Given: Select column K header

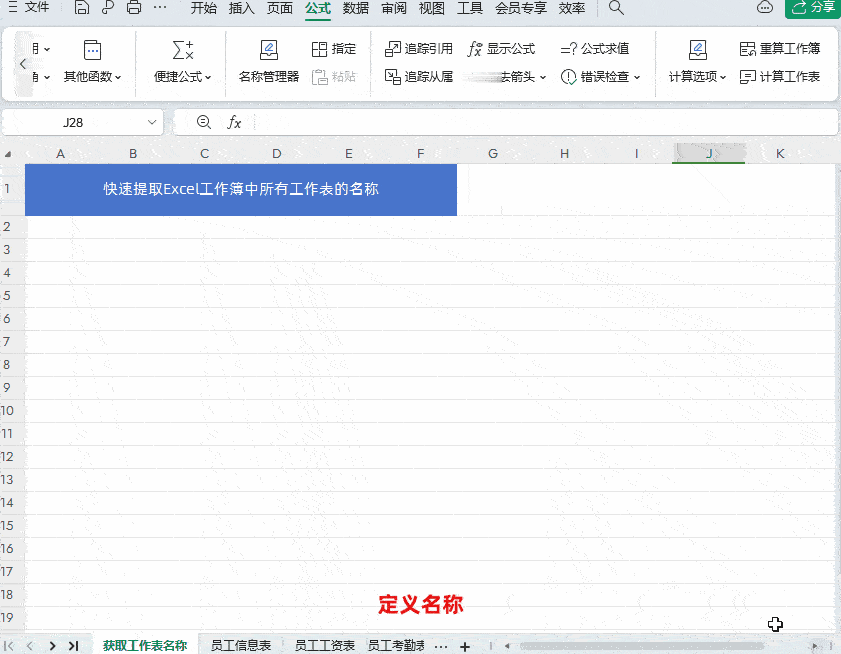Looking at the screenshot, I should pos(780,154).
